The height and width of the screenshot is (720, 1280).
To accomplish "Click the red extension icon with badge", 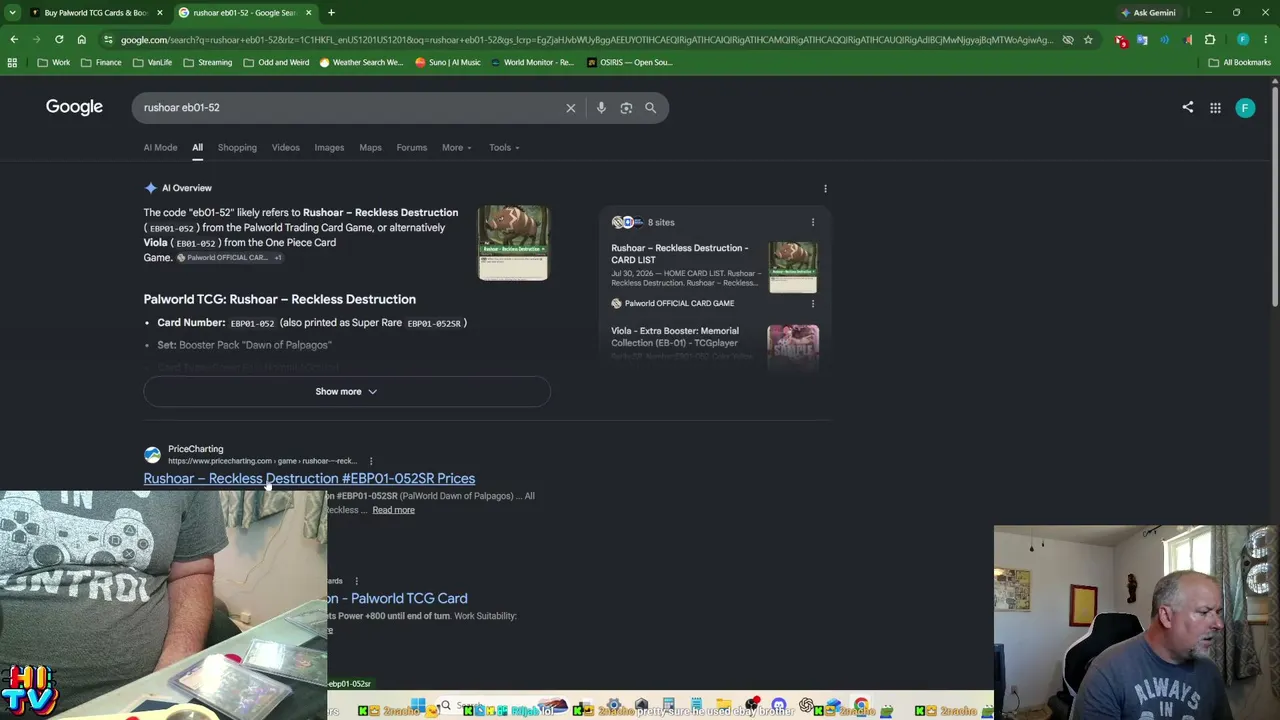I will (1121, 40).
